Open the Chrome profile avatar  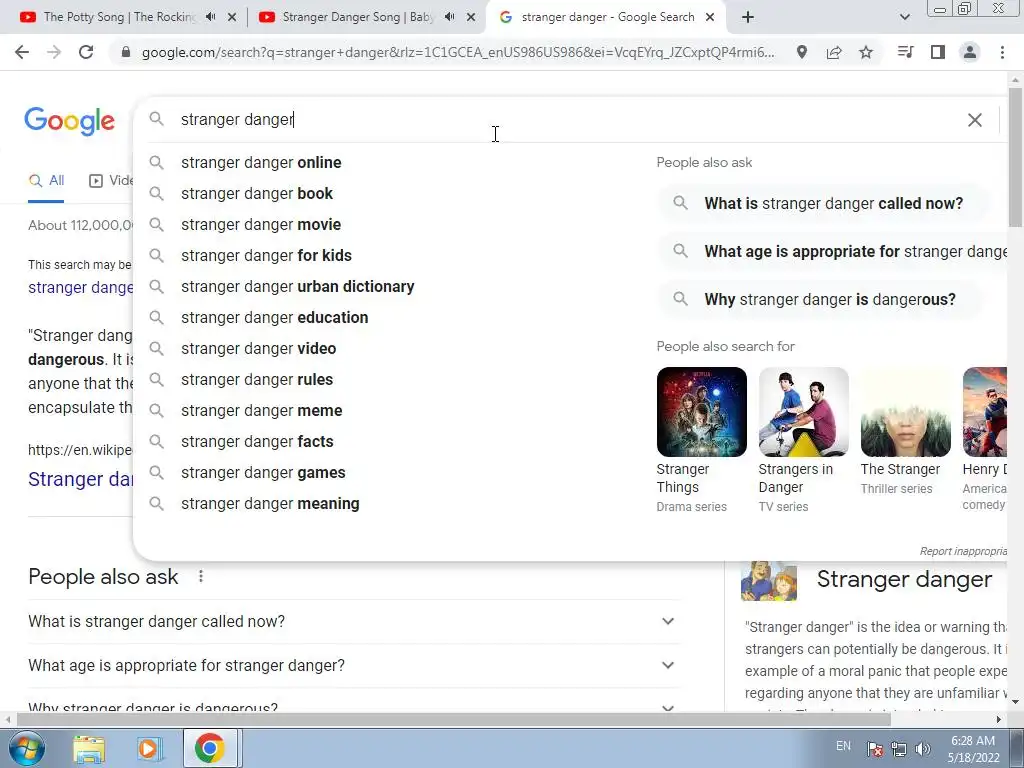click(970, 52)
